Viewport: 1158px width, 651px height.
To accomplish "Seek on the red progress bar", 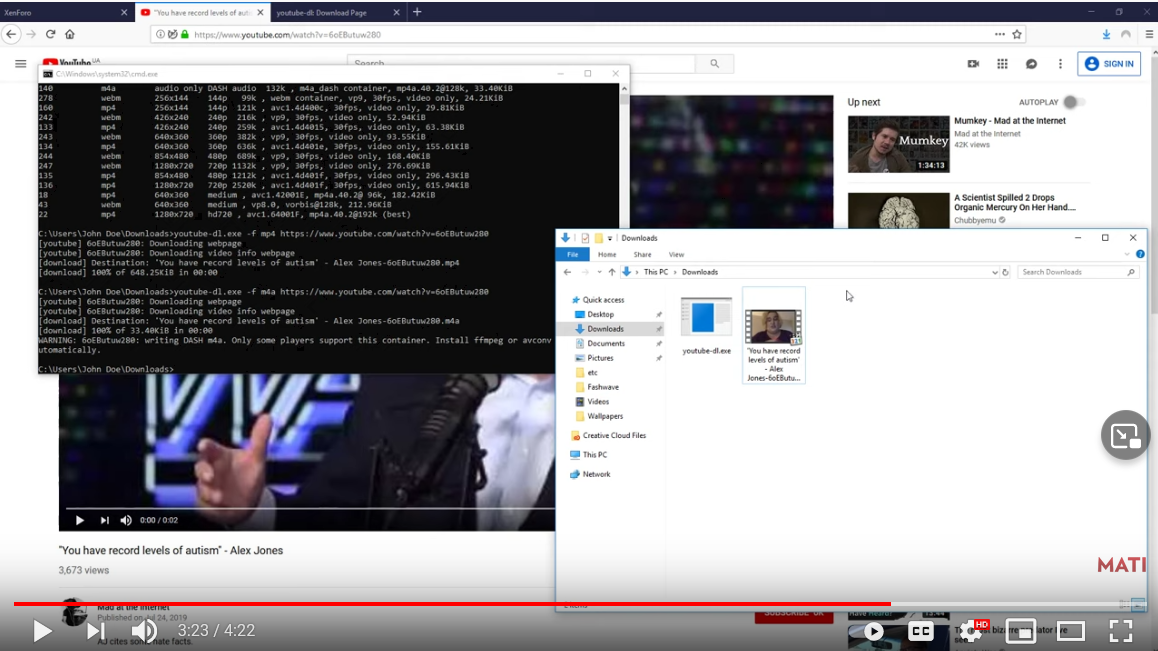I will tap(452, 604).
